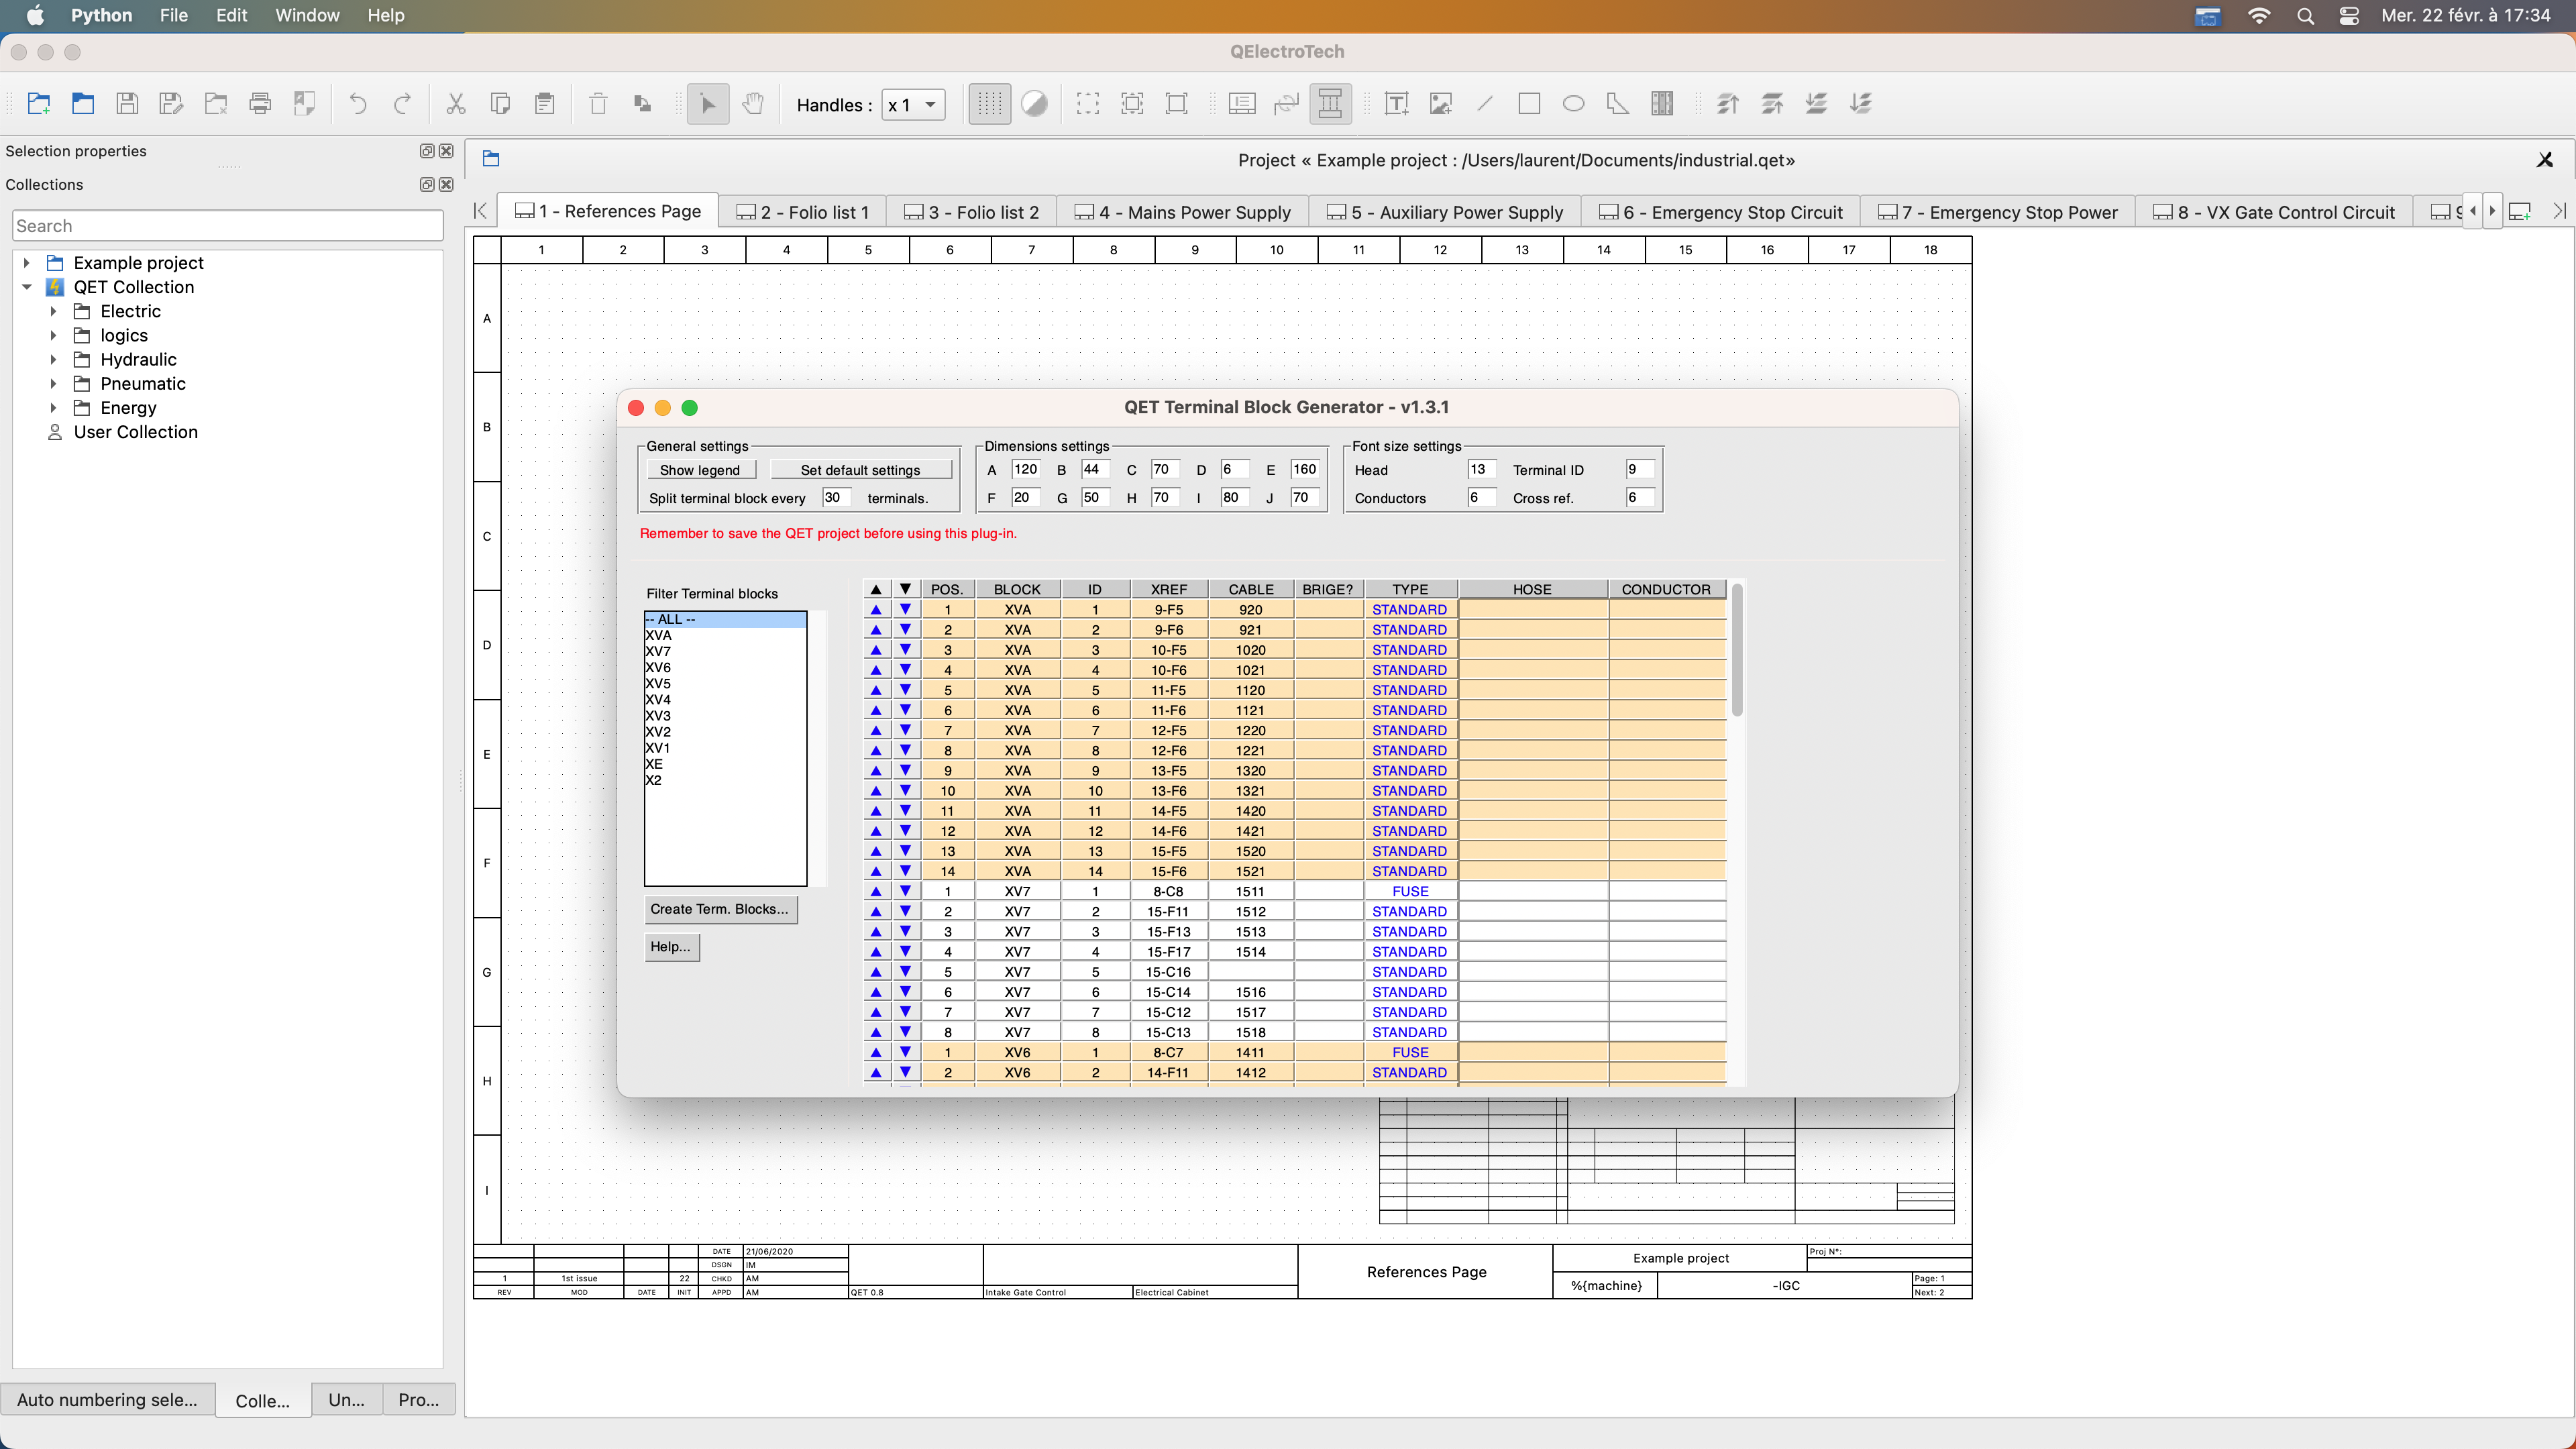
Task: Click Set default settings button
Action: (860, 470)
